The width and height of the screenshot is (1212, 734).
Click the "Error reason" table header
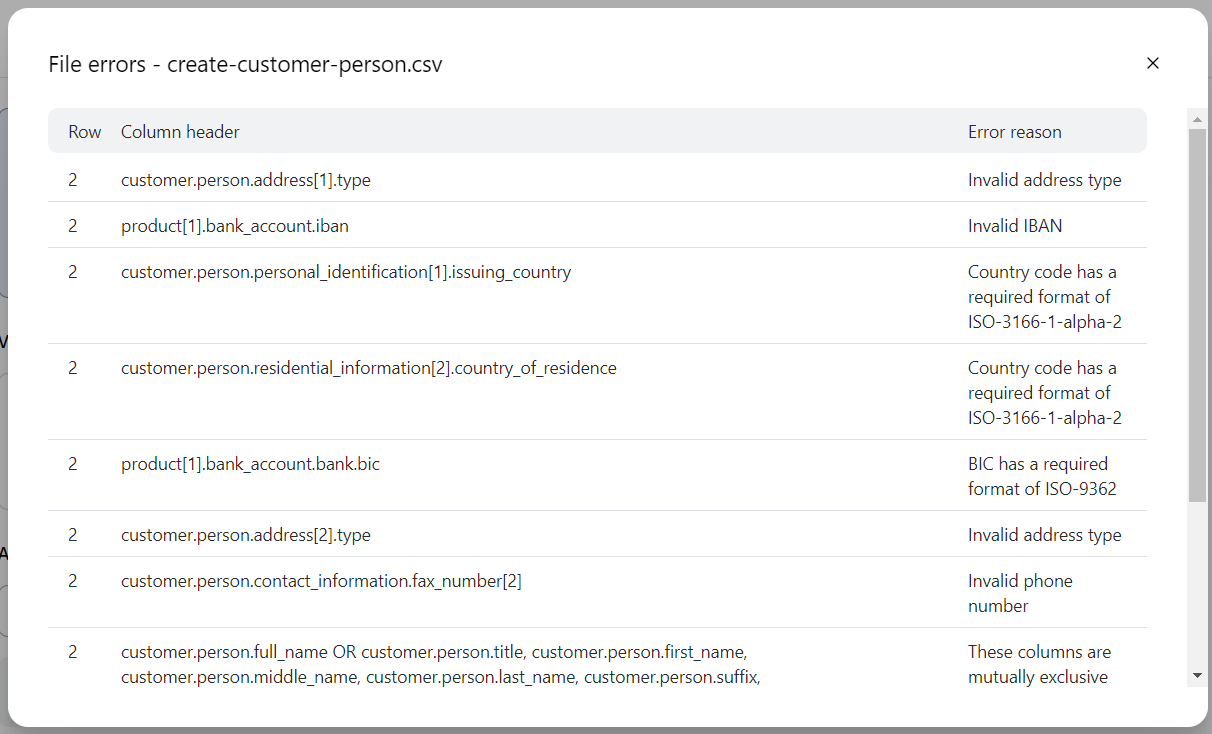pos(1014,132)
